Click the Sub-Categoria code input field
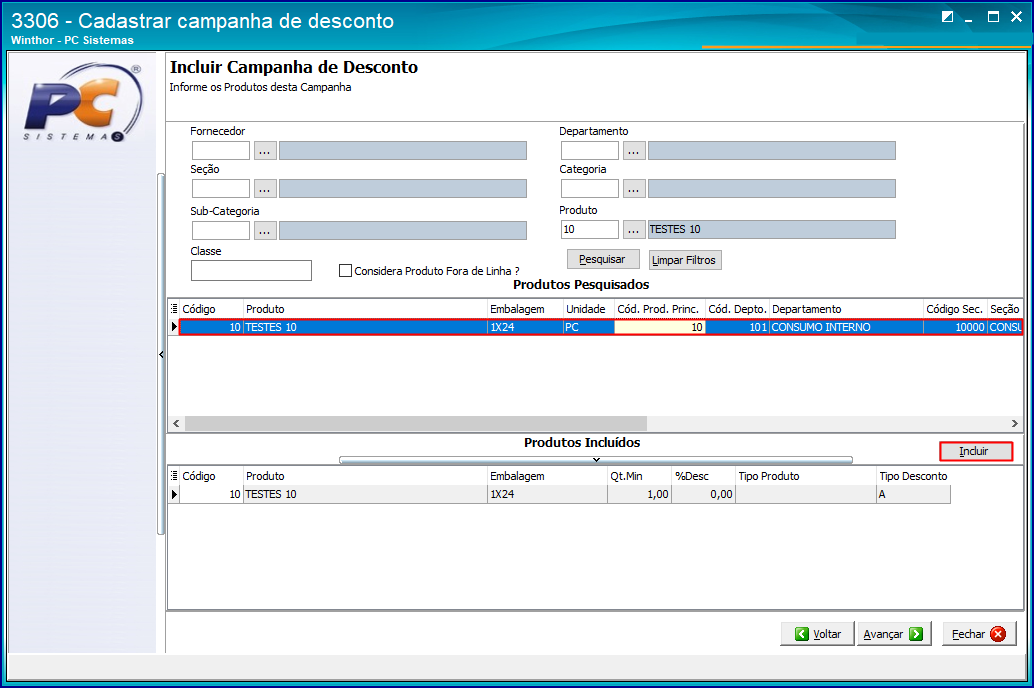The image size is (1034, 688). coord(221,230)
